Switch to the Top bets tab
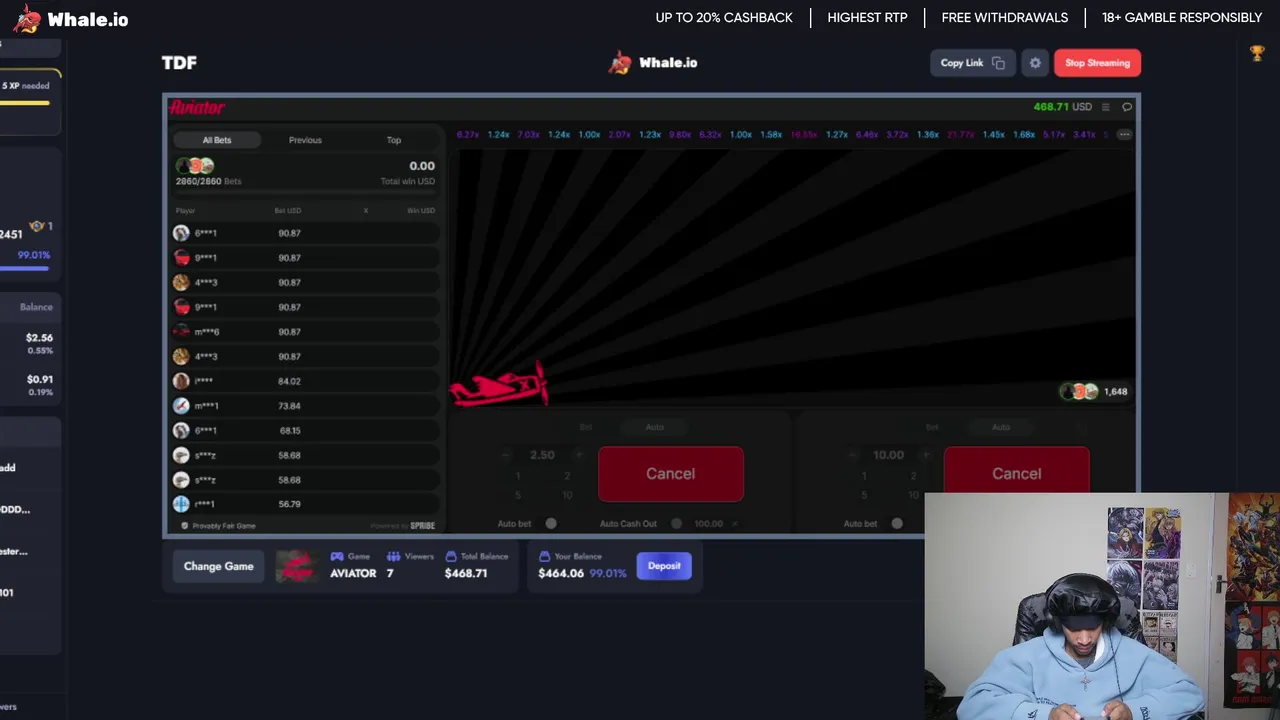Screen dimensions: 1280x720 (x=394, y=140)
